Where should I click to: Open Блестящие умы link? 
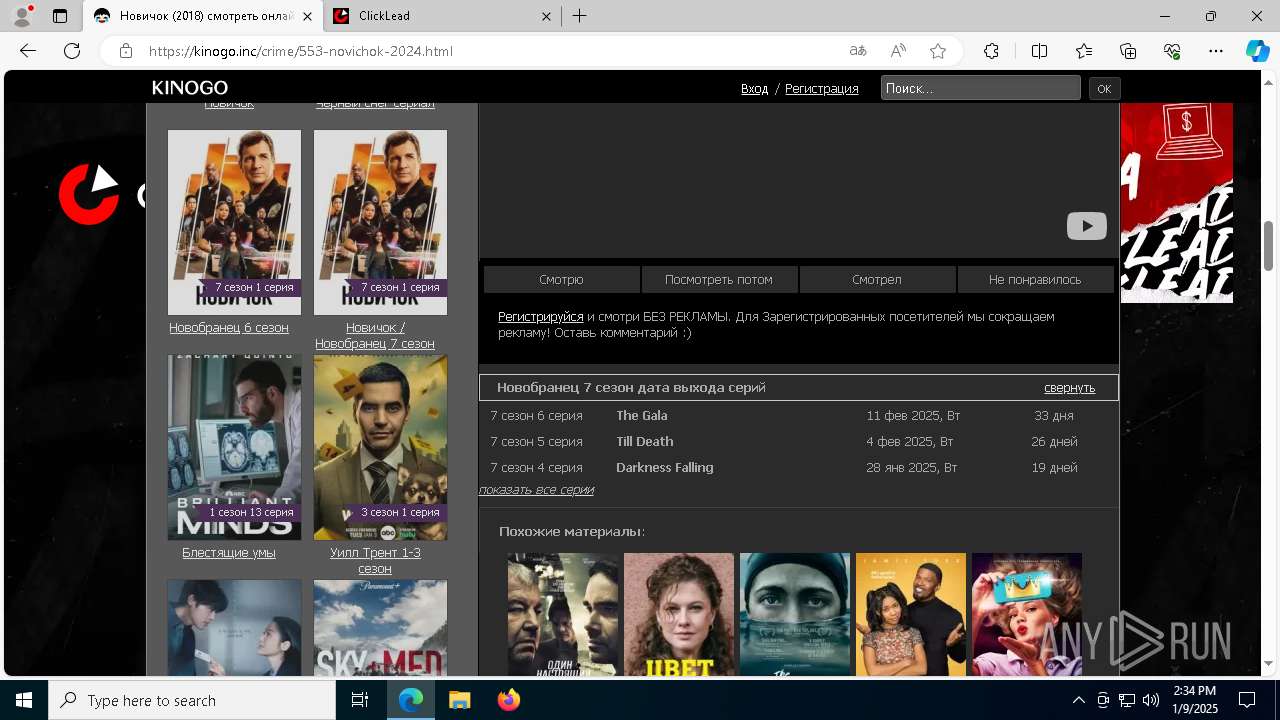[229, 552]
